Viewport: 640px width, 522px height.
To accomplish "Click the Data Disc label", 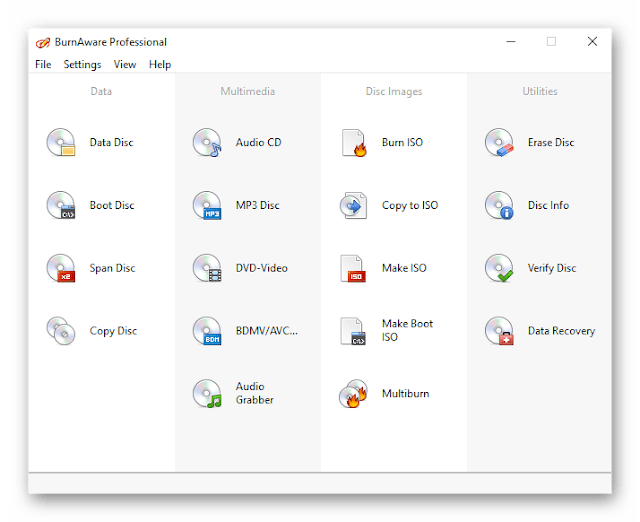I will [111, 142].
